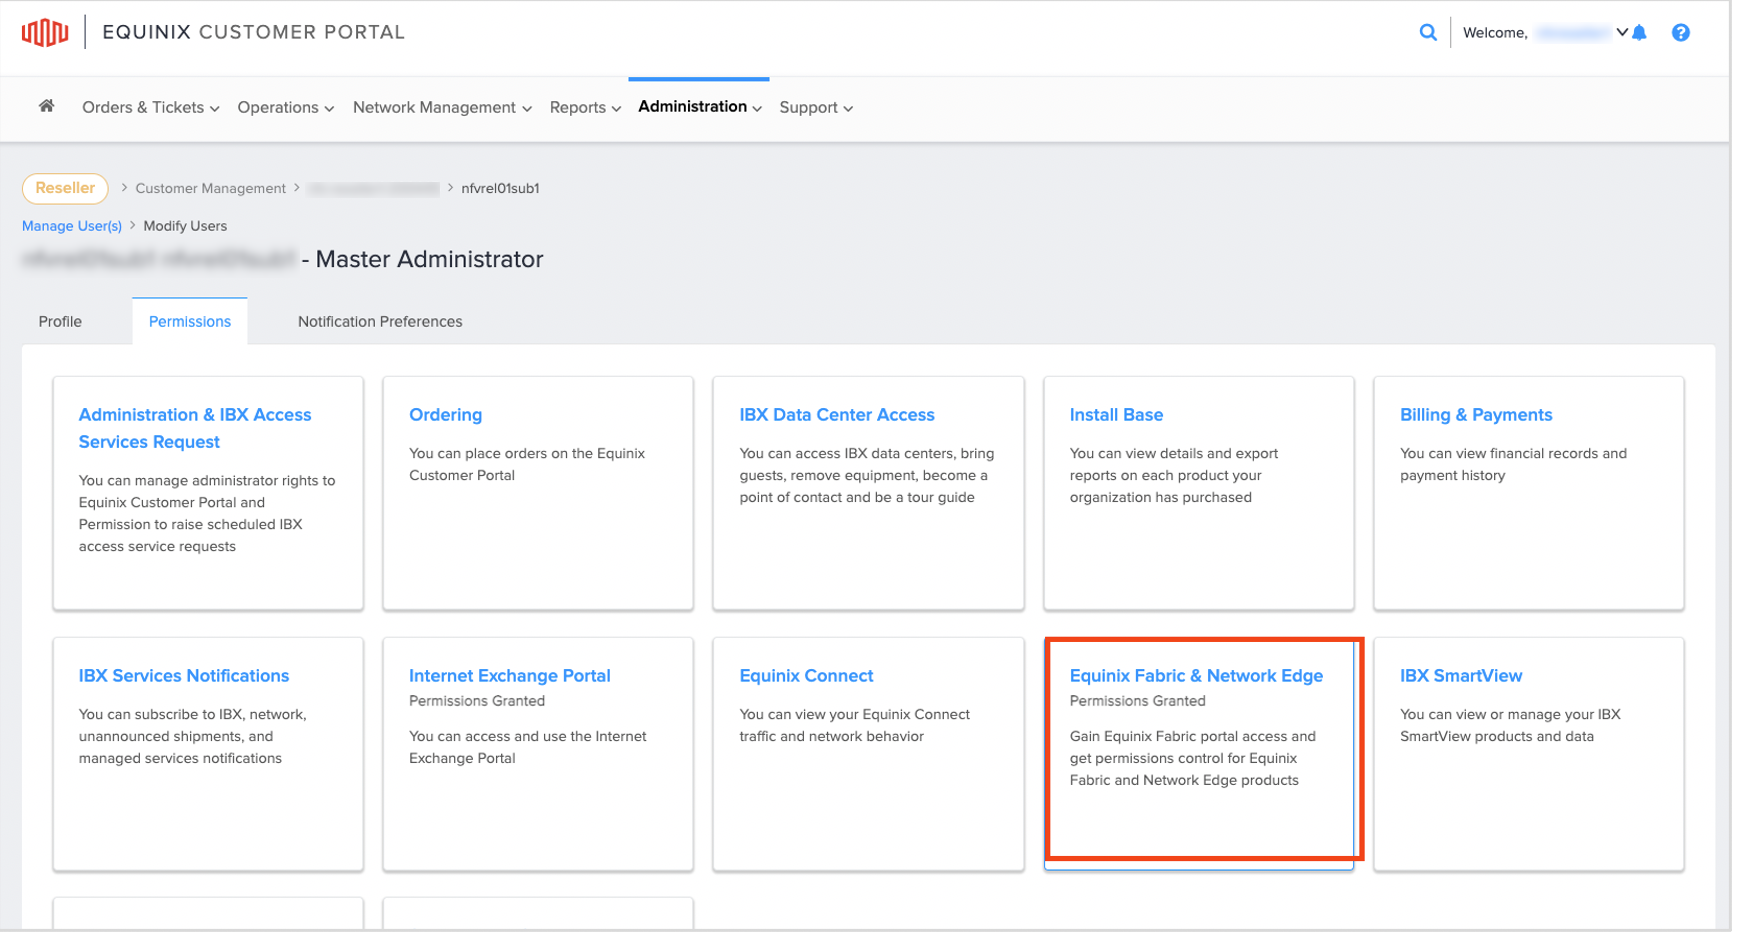Open the Equinix Connect card
The image size is (1737, 938).
coord(868,754)
